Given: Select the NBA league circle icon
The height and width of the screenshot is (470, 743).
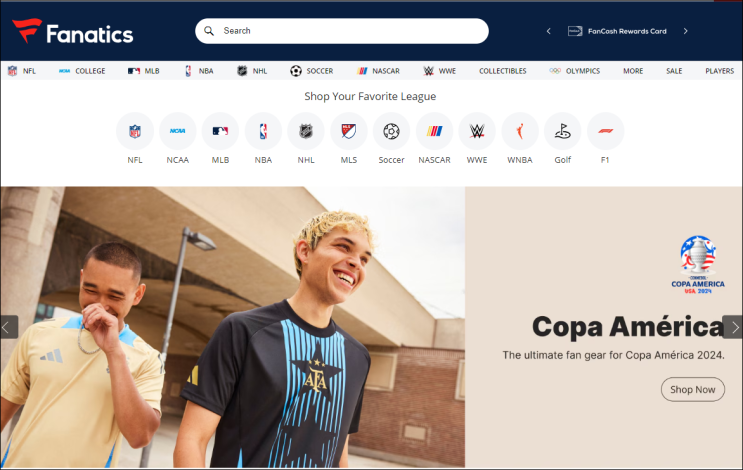Looking at the screenshot, I should [x=263, y=131].
